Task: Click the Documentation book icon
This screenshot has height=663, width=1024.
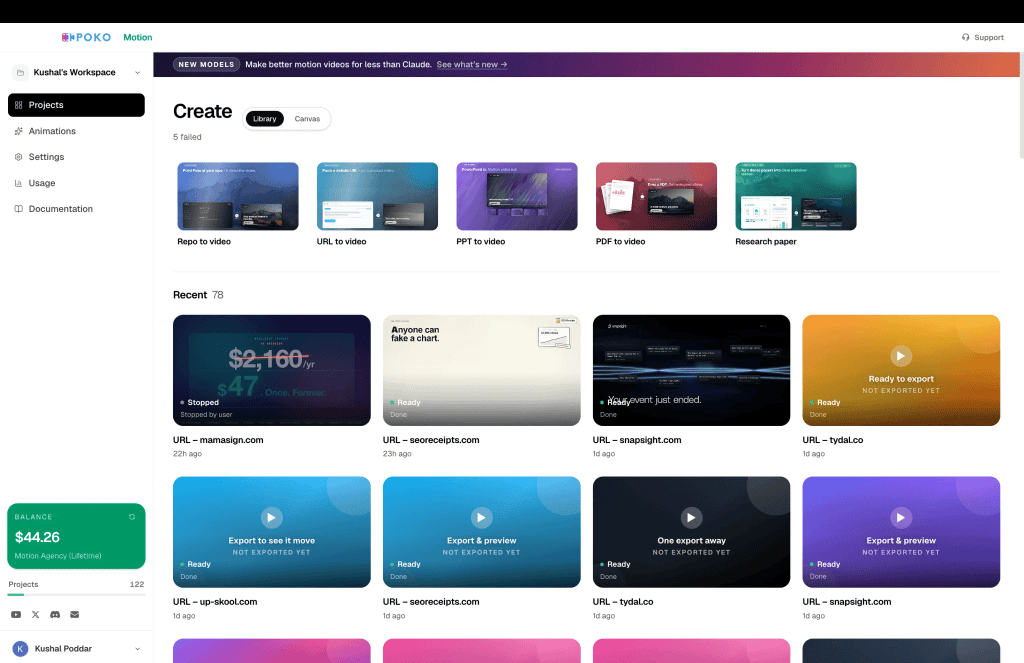Action: [x=18, y=209]
